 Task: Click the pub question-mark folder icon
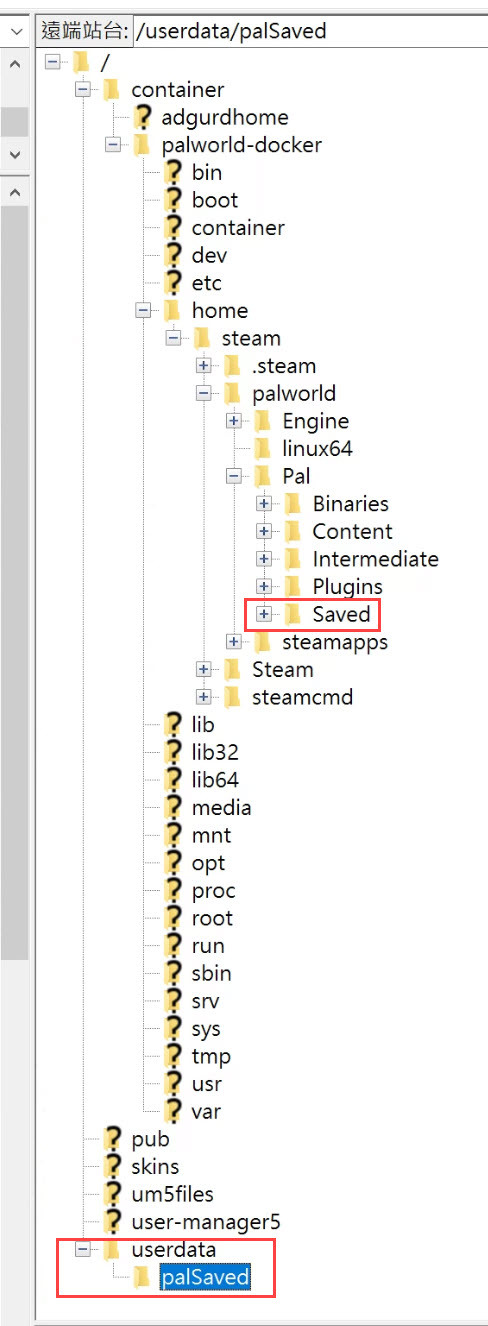tap(113, 1138)
